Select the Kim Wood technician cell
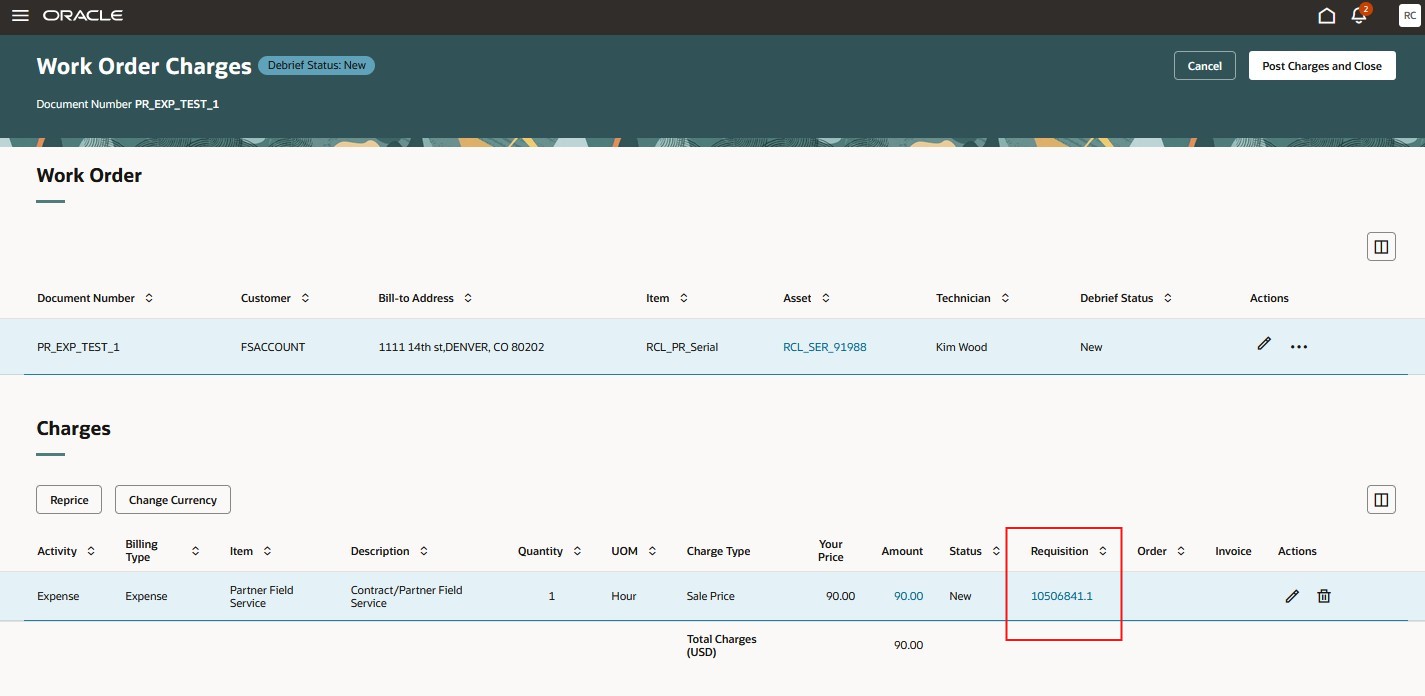 tap(961, 347)
